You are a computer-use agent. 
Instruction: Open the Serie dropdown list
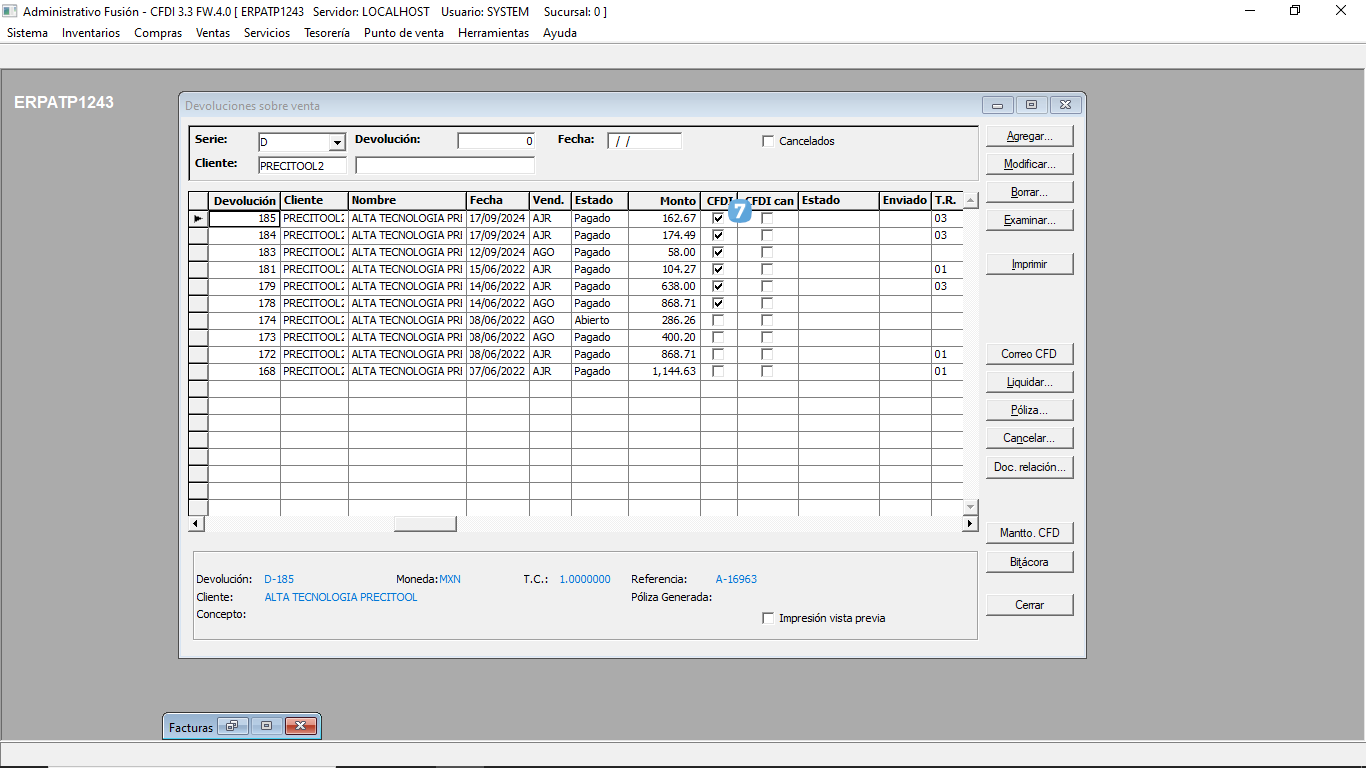(337, 142)
